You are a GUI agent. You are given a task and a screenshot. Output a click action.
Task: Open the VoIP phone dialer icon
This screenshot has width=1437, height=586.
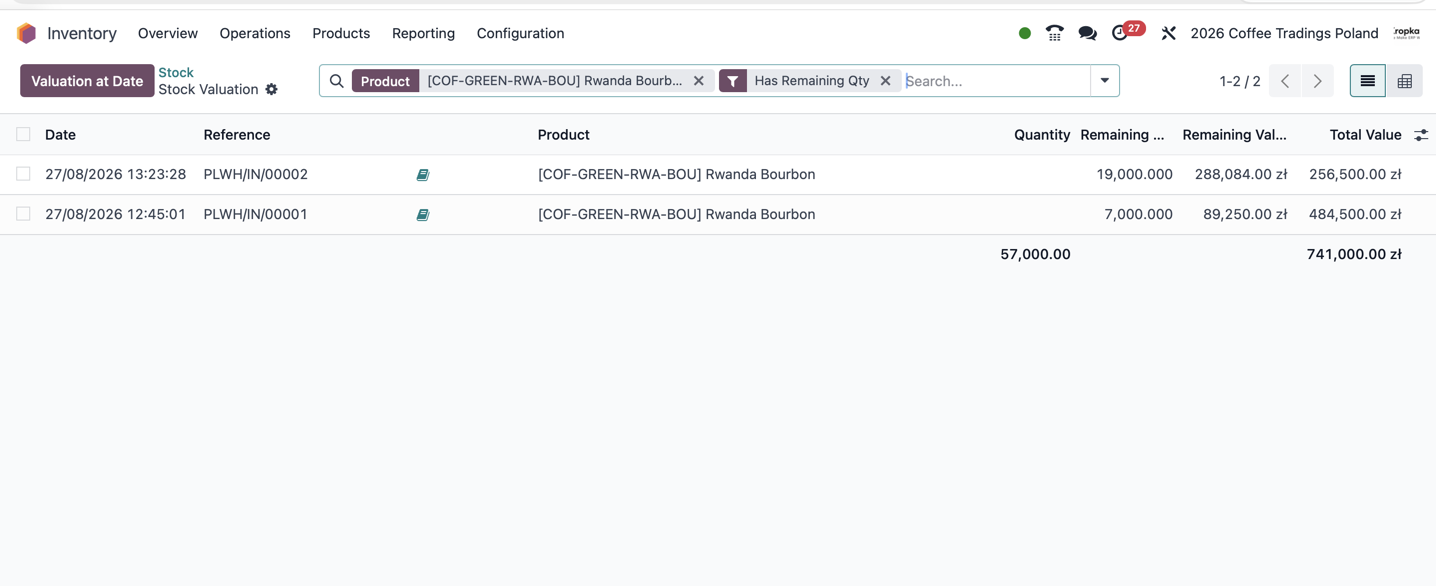click(1055, 33)
